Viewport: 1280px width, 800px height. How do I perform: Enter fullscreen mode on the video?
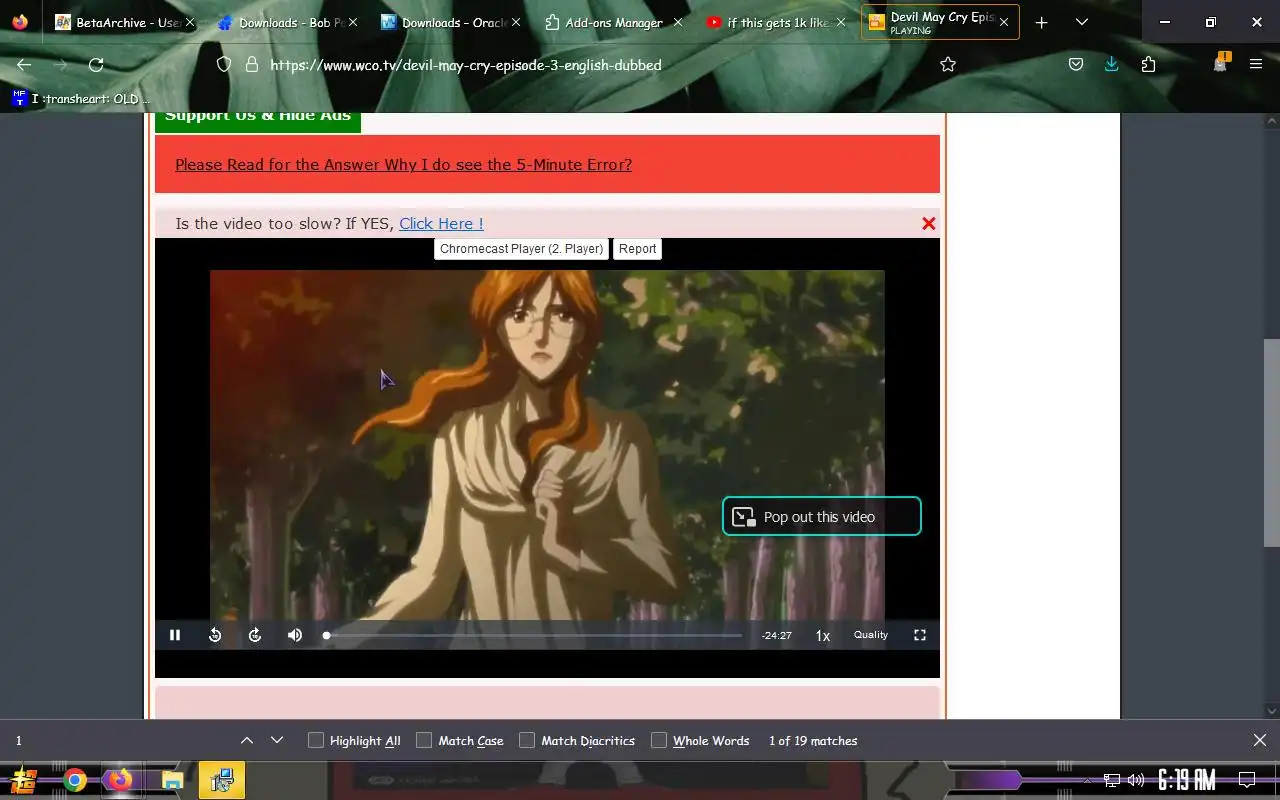coord(920,635)
